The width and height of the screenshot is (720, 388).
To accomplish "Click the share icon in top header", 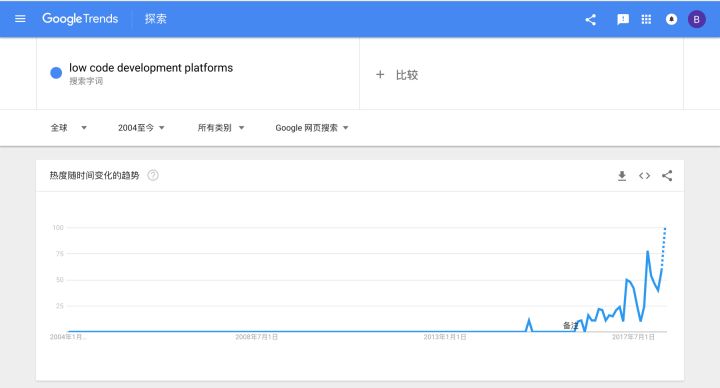I will click(x=591, y=19).
